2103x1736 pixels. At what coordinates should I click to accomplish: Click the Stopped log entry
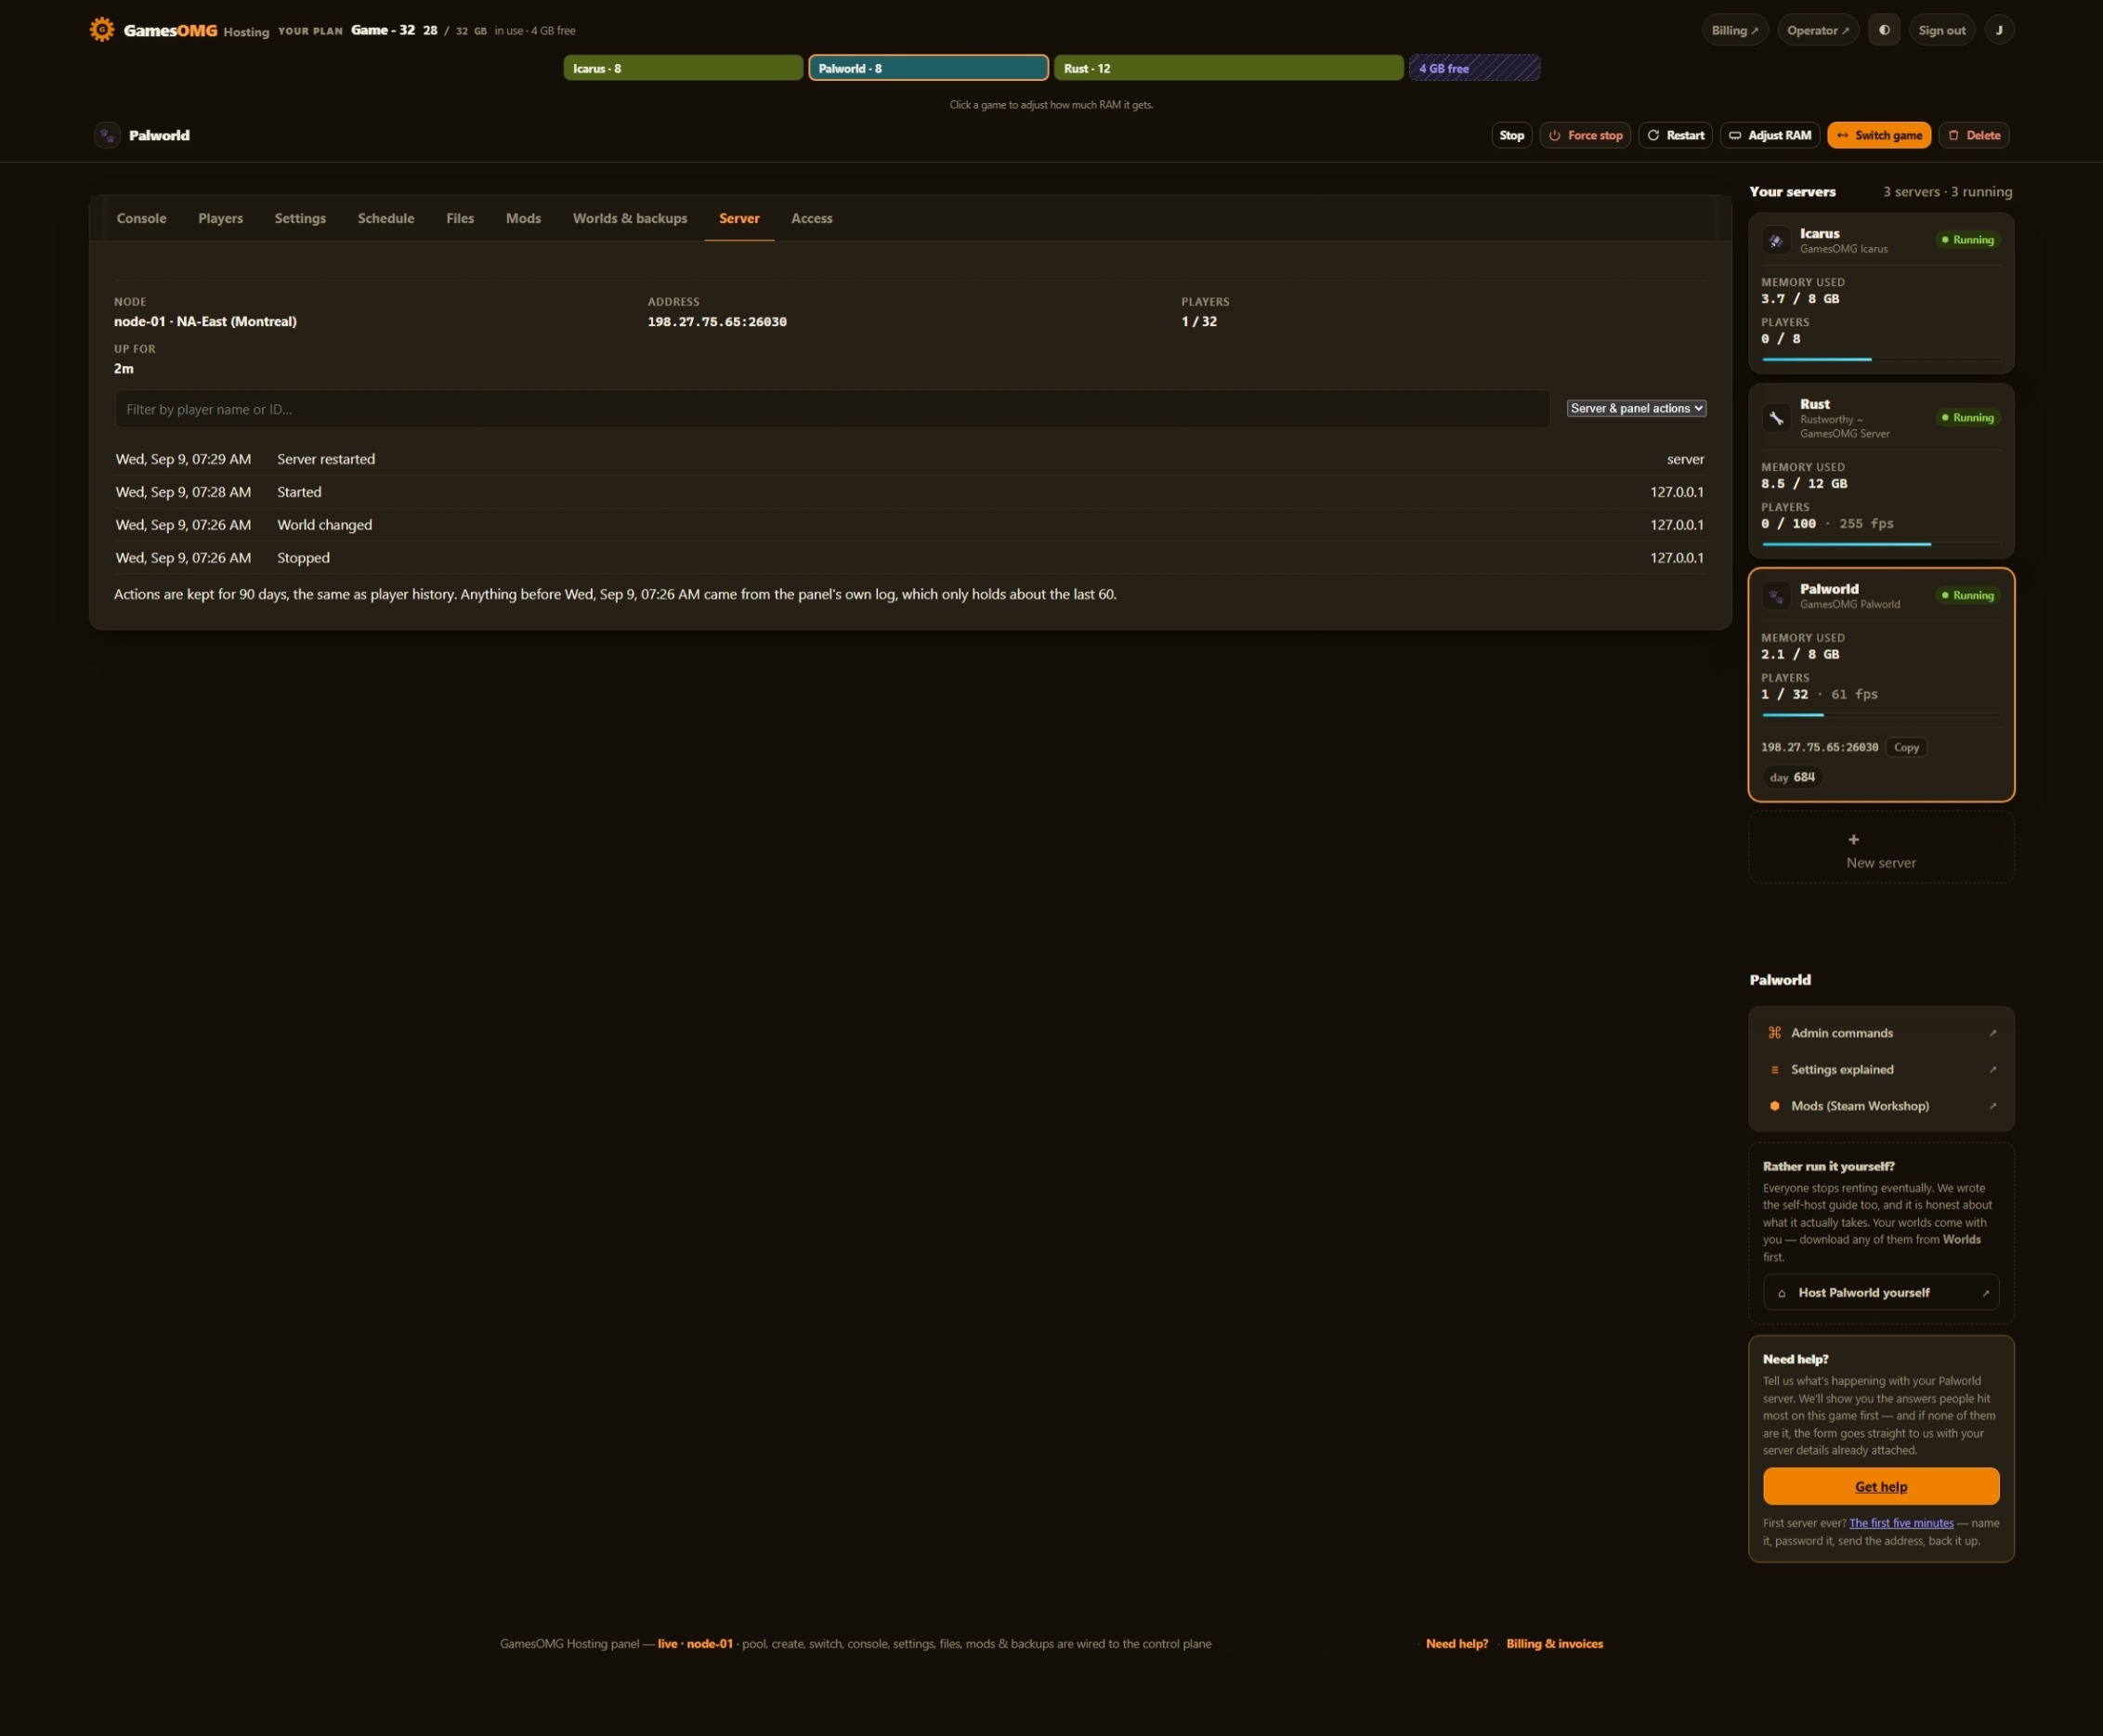[909, 558]
